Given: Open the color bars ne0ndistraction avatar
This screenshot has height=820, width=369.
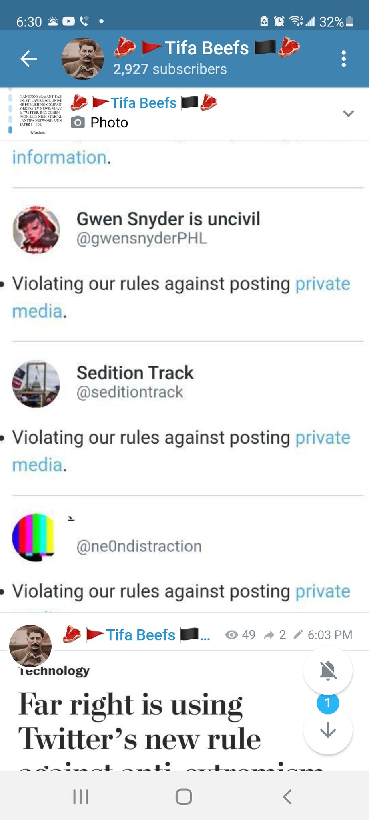Looking at the screenshot, I should [35, 537].
